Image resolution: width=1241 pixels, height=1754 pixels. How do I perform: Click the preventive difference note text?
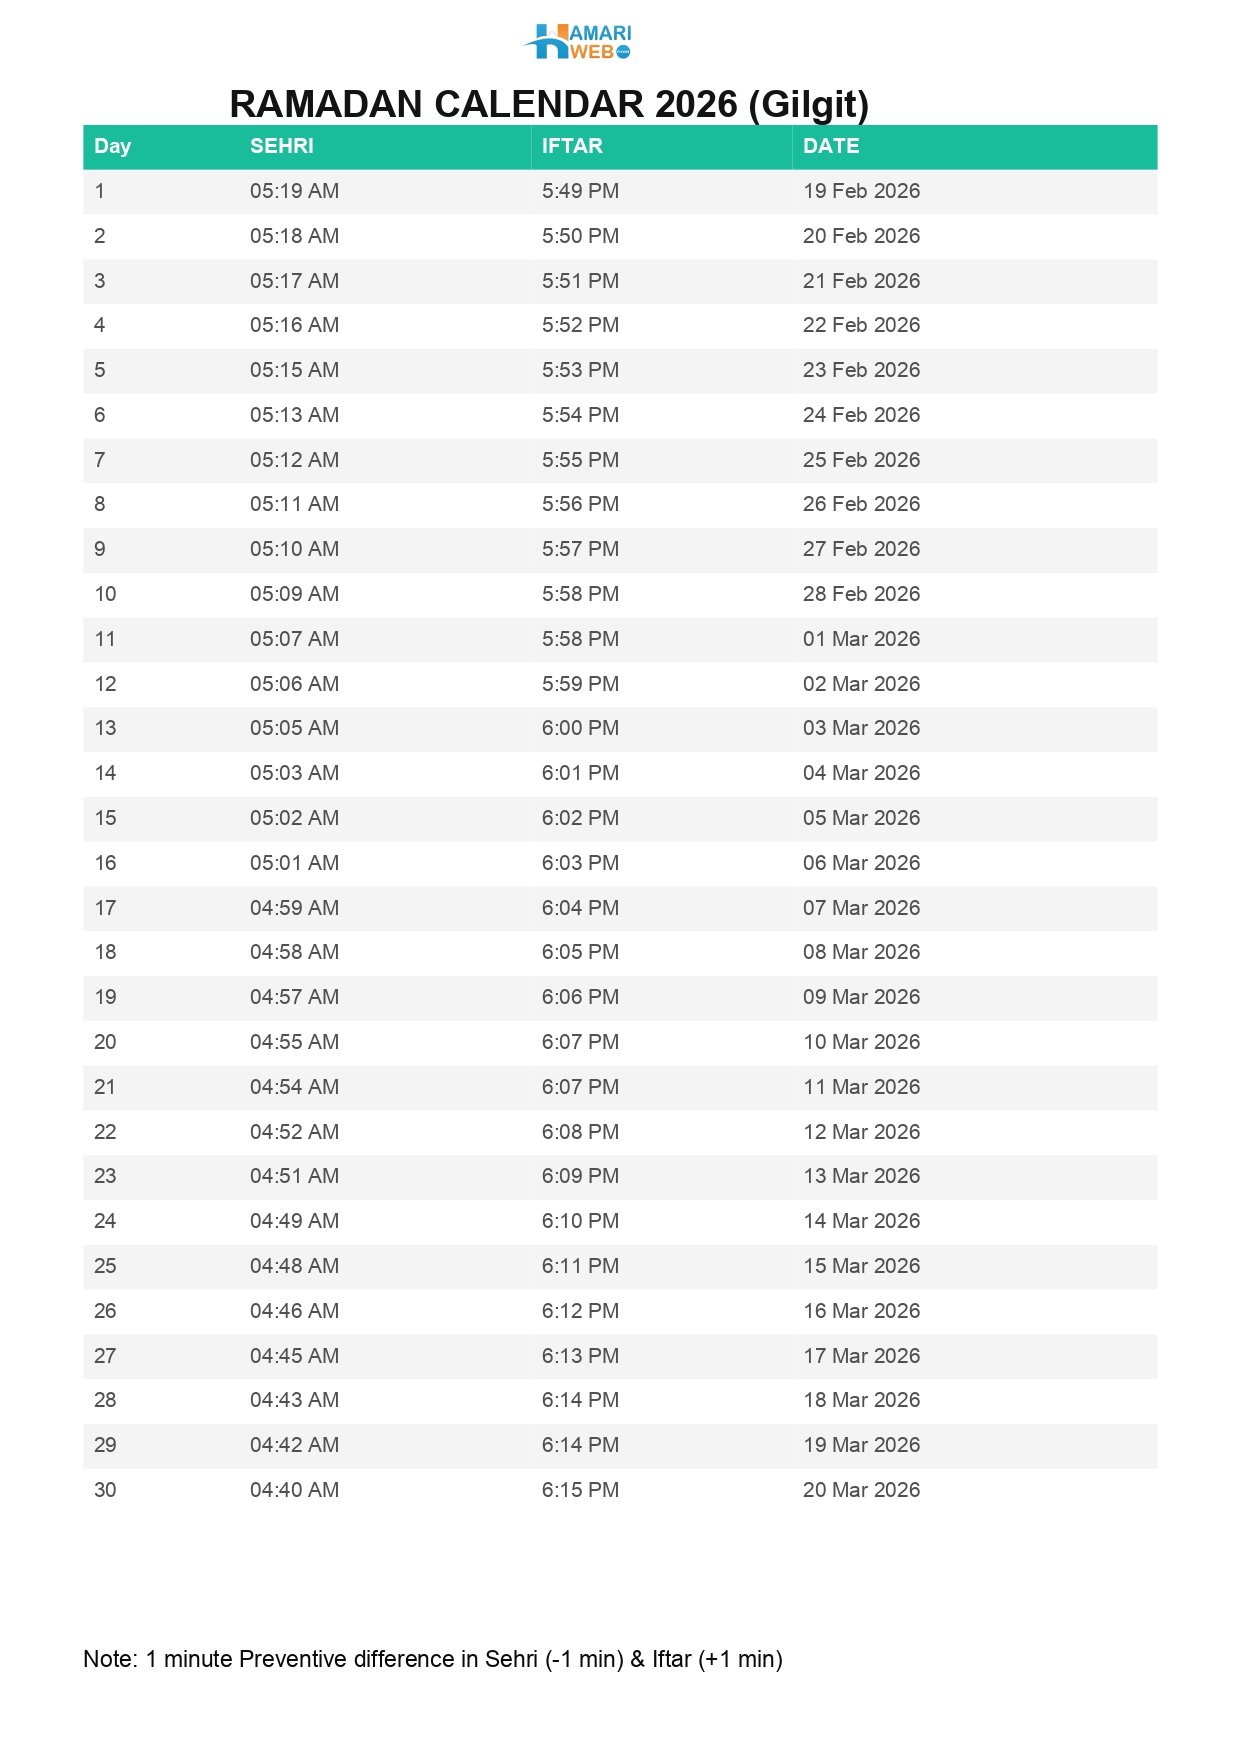point(432,1659)
